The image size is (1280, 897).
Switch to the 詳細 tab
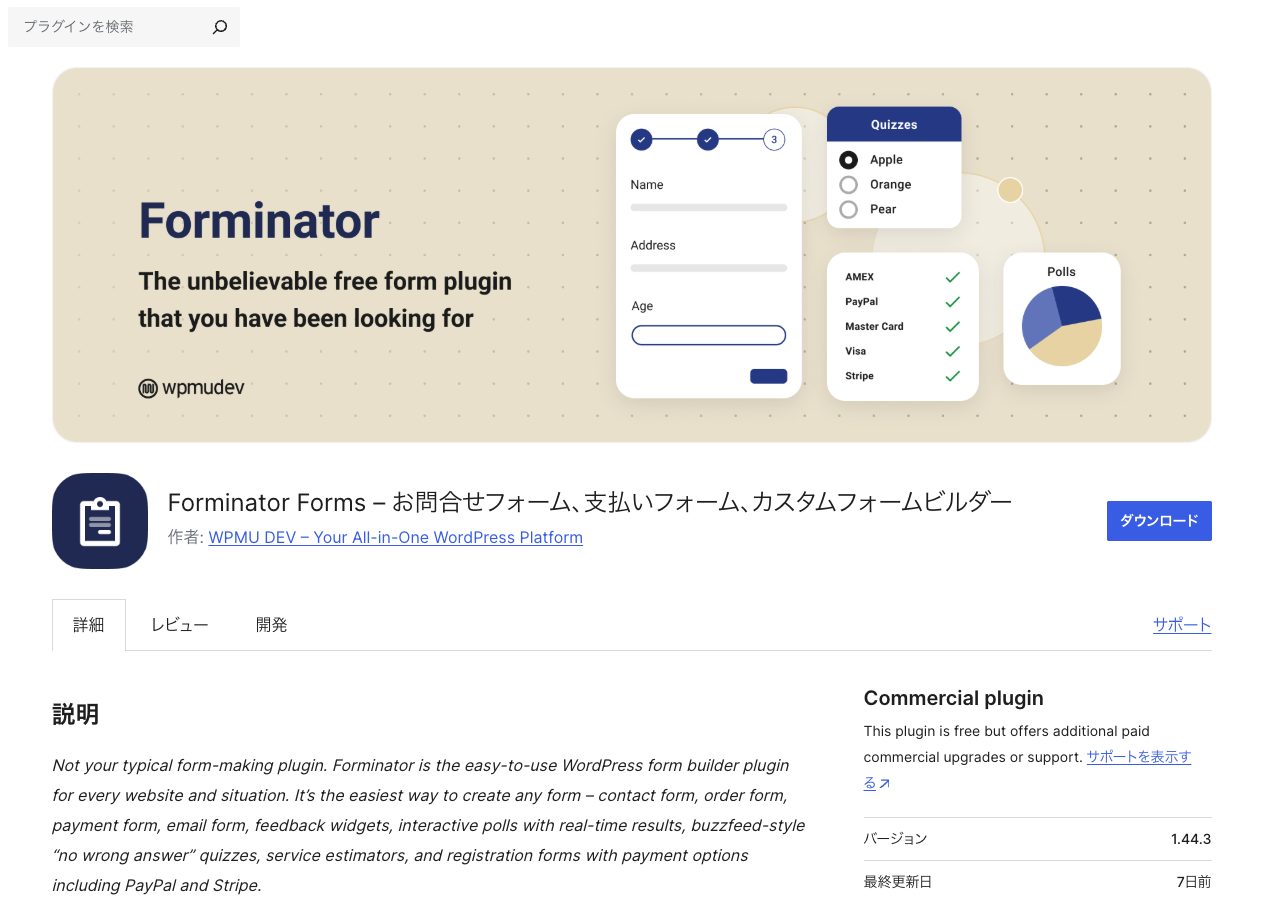coord(89,625)
